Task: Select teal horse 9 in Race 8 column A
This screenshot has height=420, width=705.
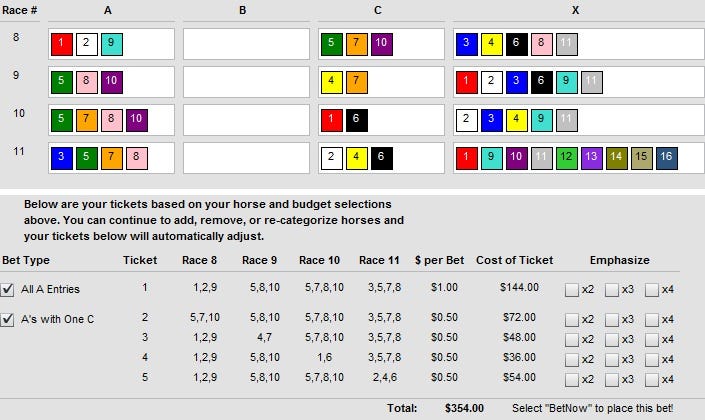Action: tap(111, 44)
